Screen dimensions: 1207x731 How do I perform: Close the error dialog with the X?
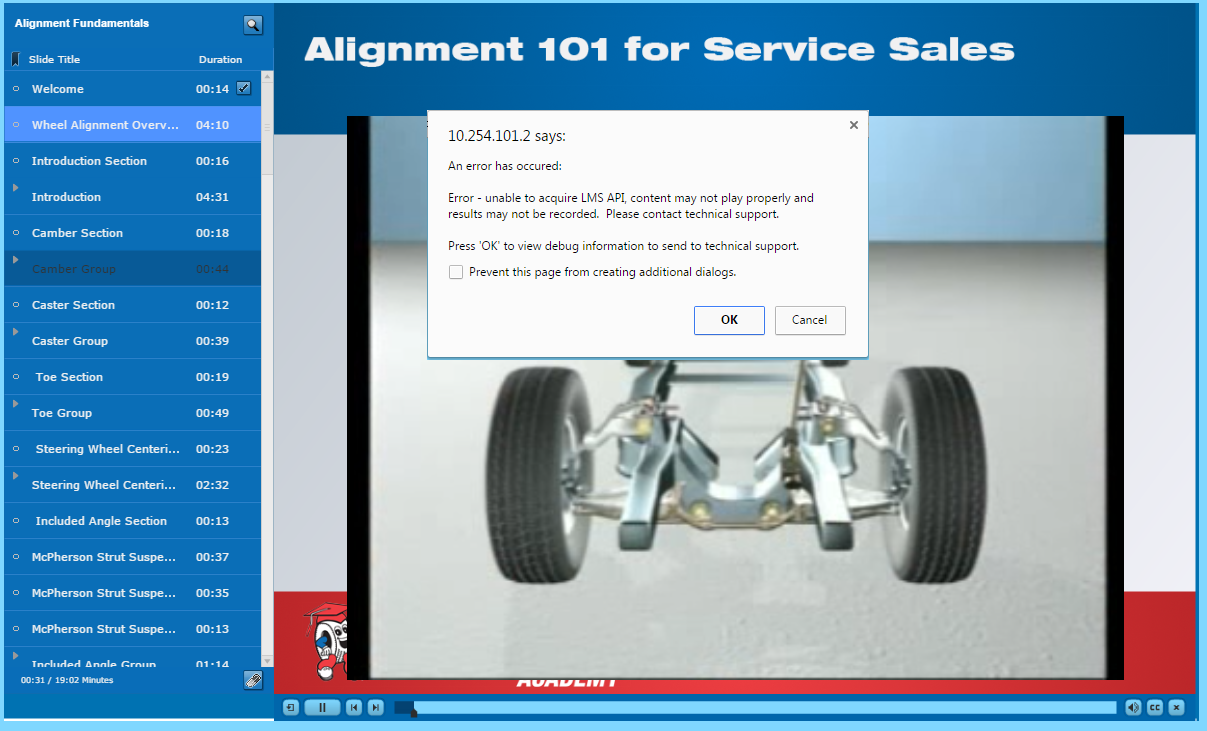tap(853, 125)
